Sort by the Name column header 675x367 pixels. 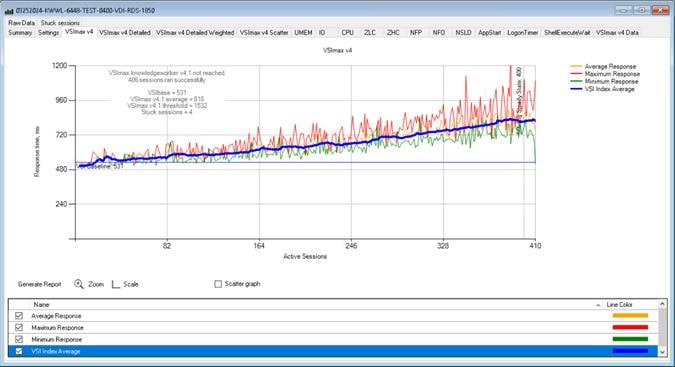click(x=41, y=305)
